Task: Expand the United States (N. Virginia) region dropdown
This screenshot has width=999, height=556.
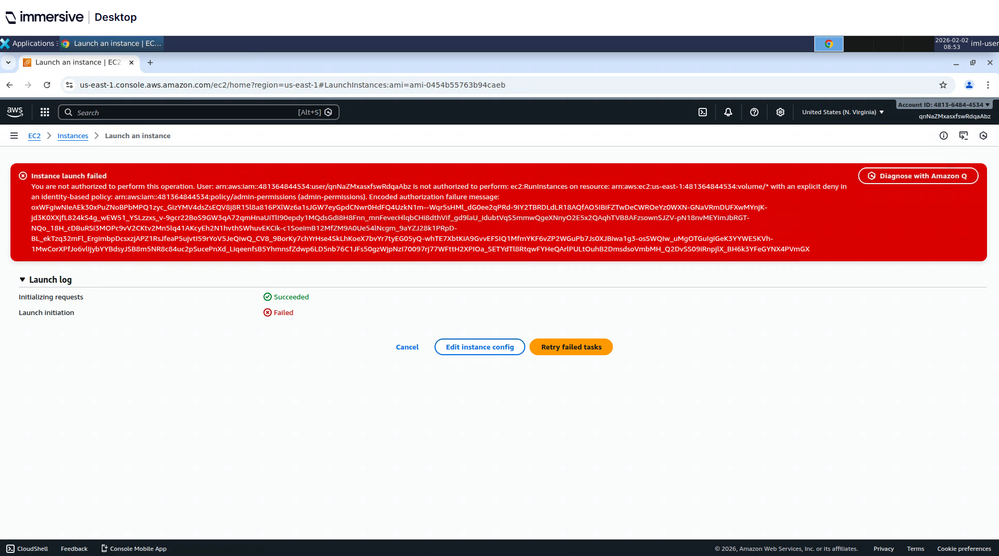Action: [x=843, y=112]
